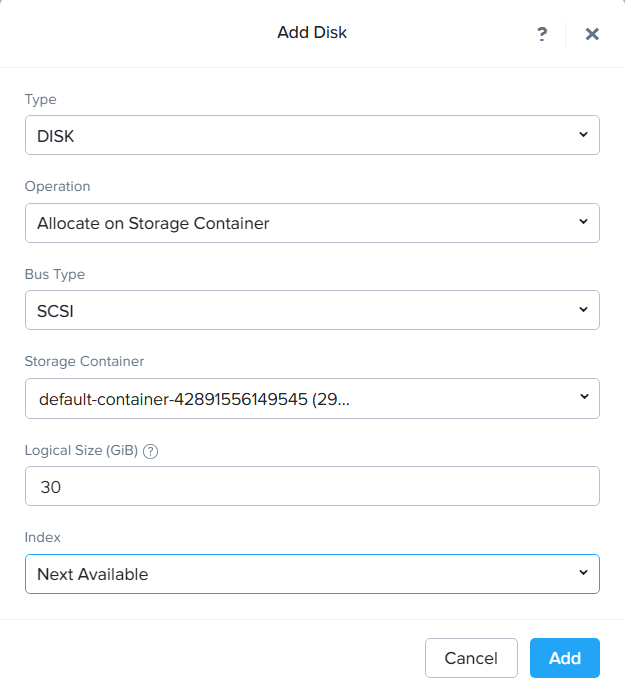Close the Add Disk dialog
625x693 pixels.
(592, 34)
